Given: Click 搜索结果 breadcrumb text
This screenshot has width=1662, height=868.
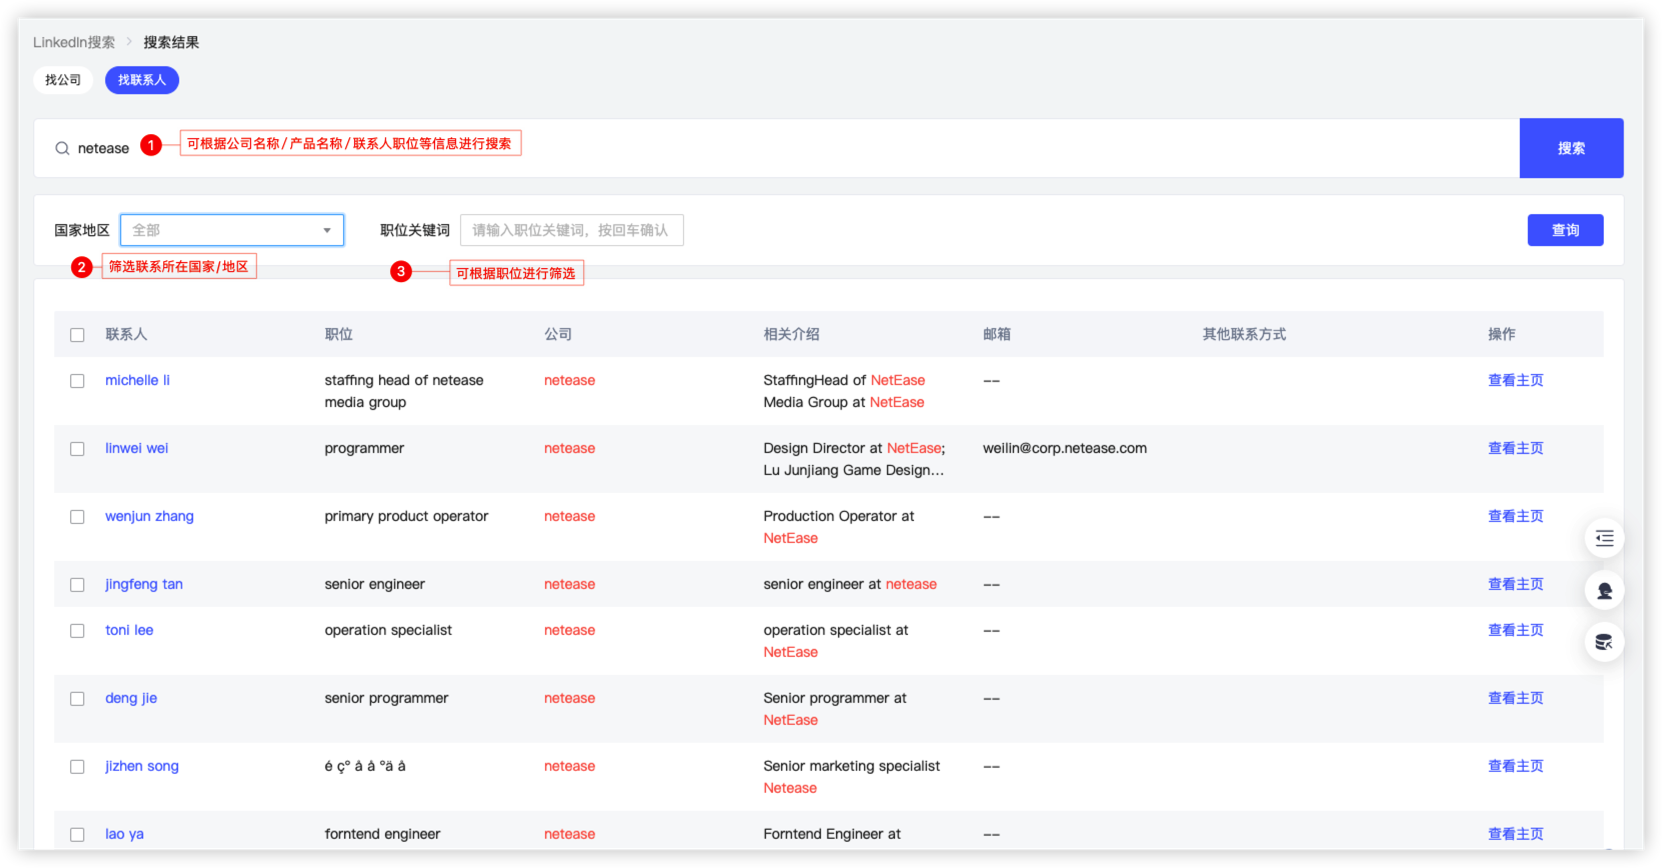Looking at the screenshot, I should point(171,42).
